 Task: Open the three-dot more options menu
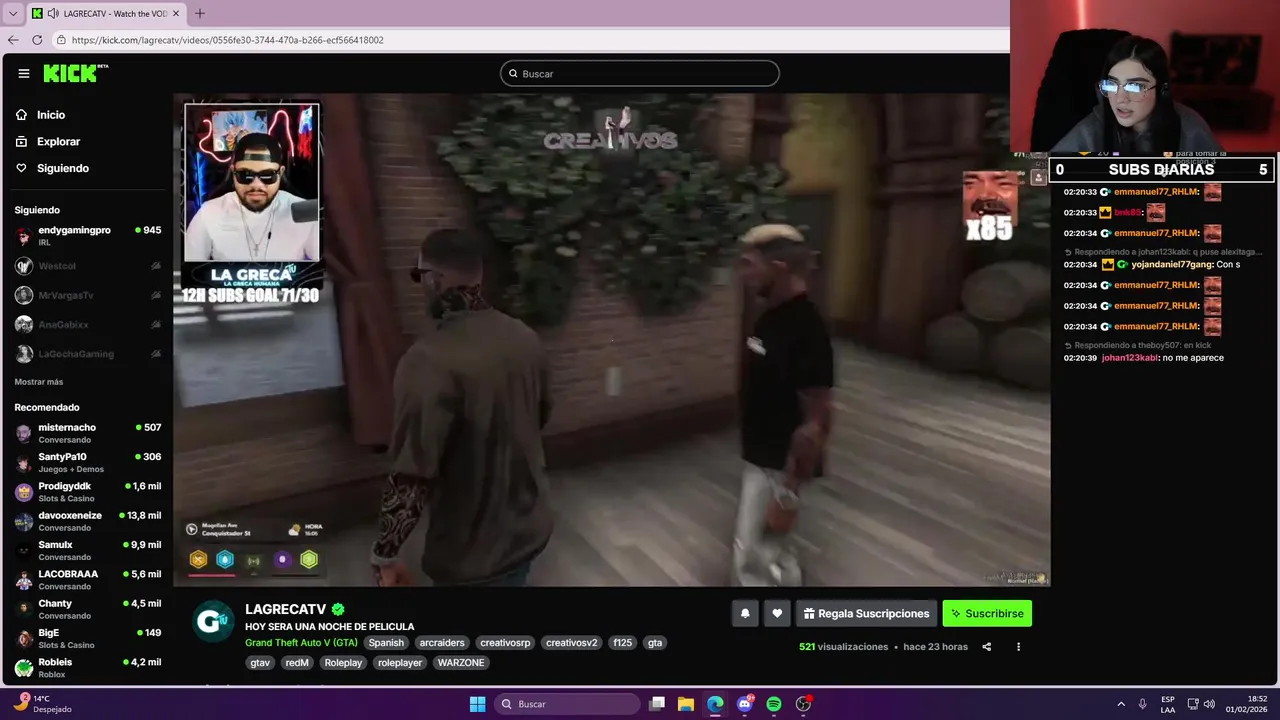point(1018,647)
